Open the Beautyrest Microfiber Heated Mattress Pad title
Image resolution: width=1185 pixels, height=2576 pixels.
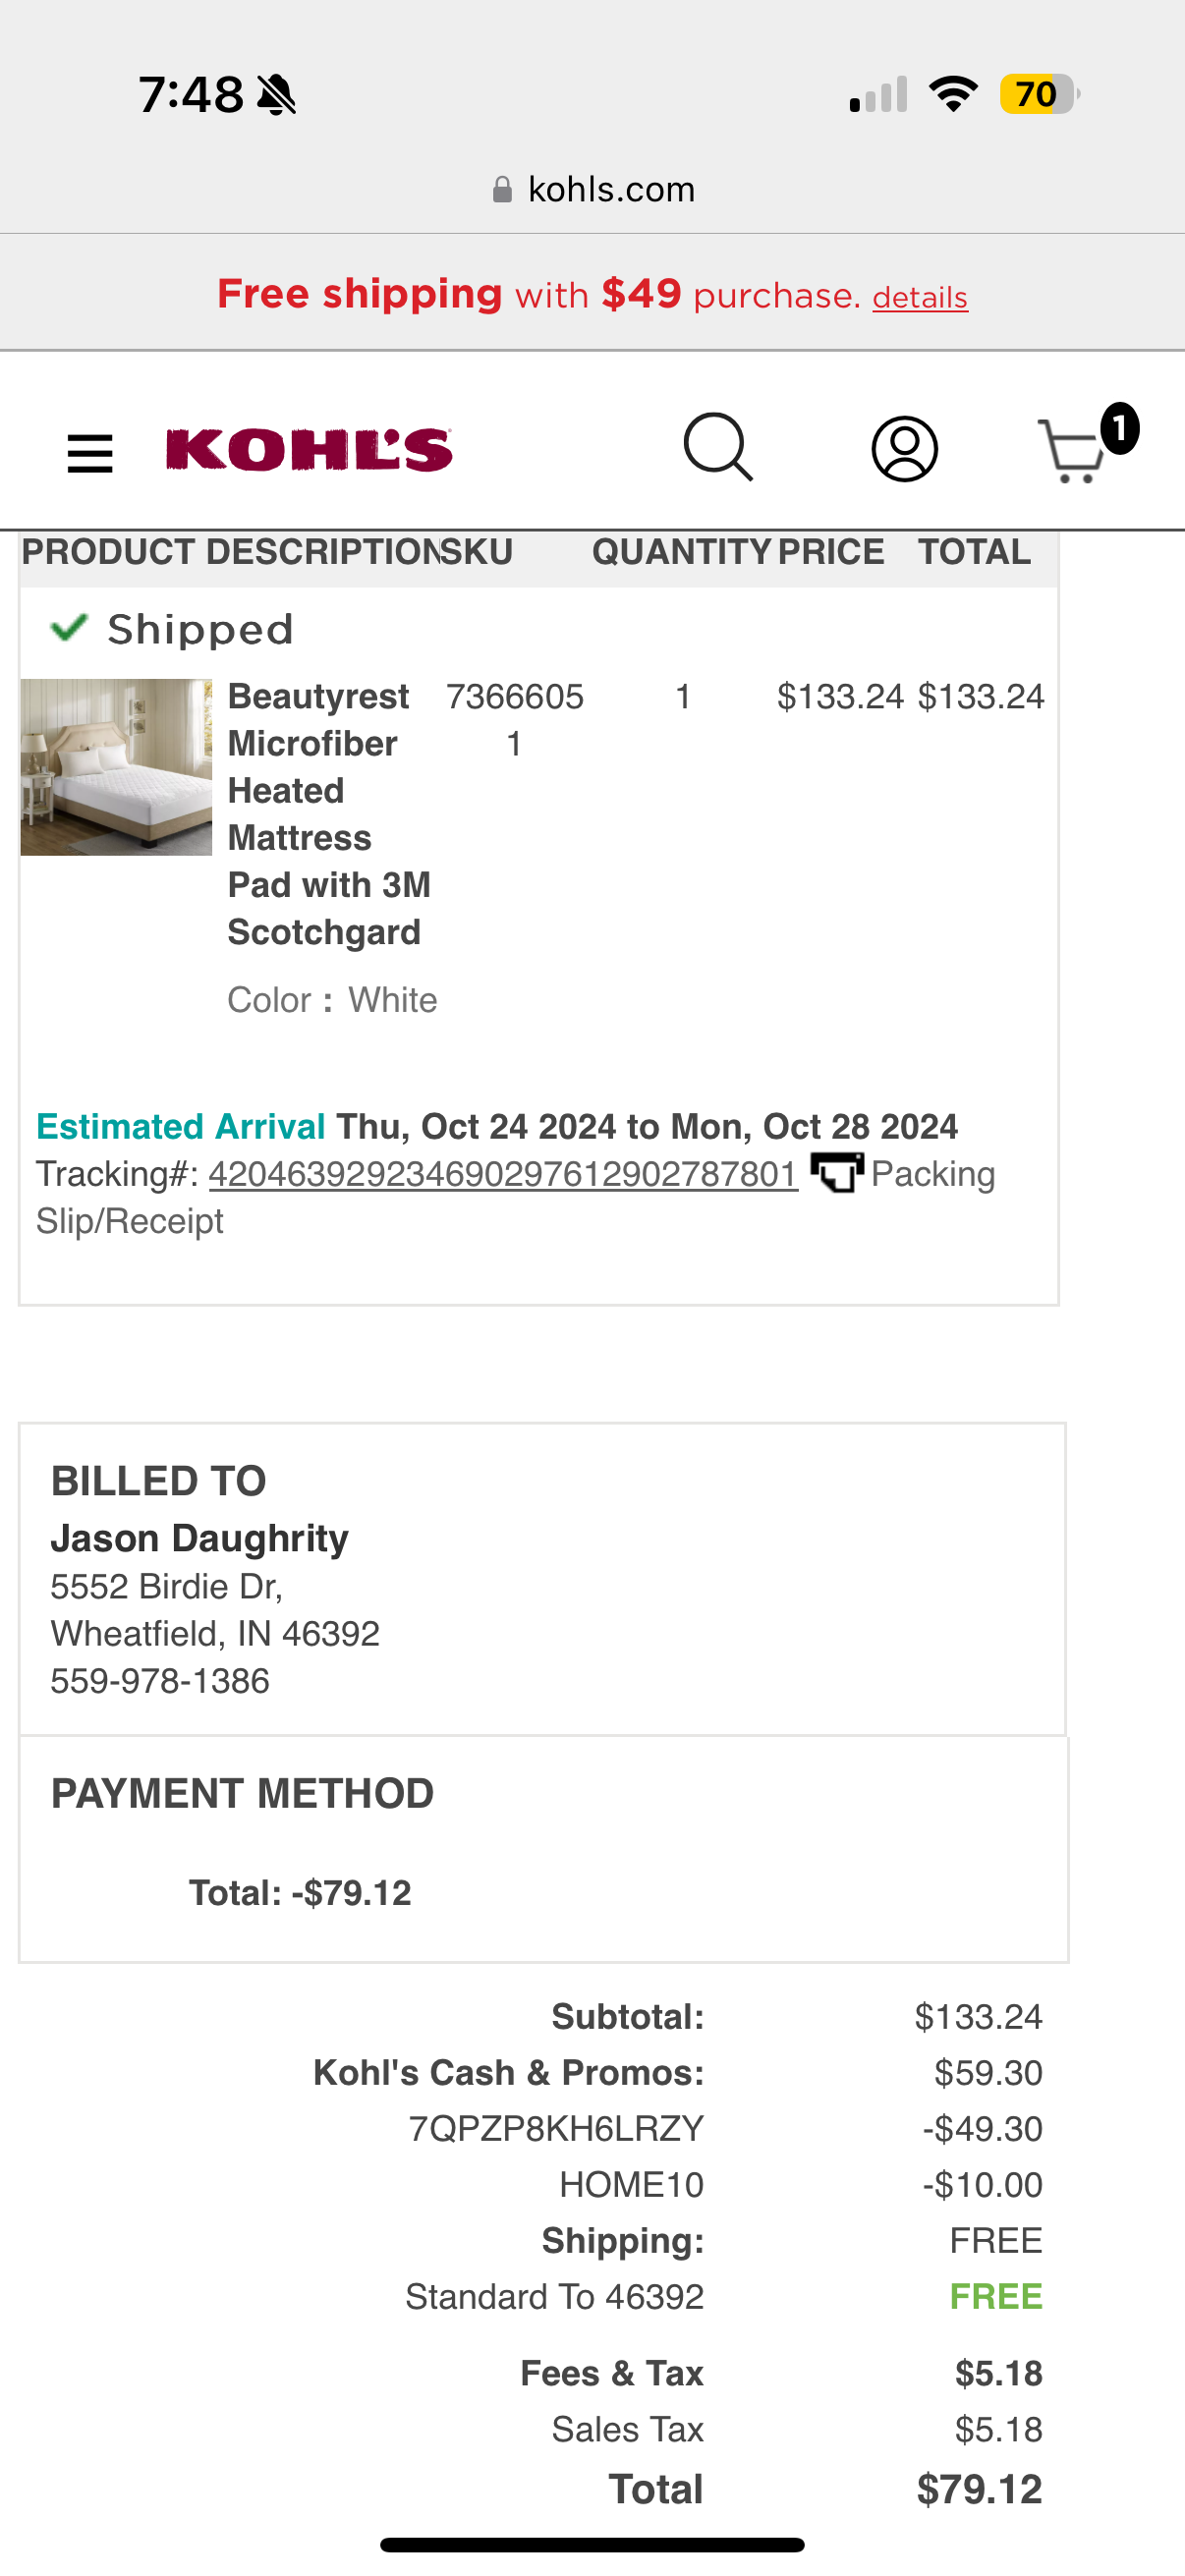329,814
